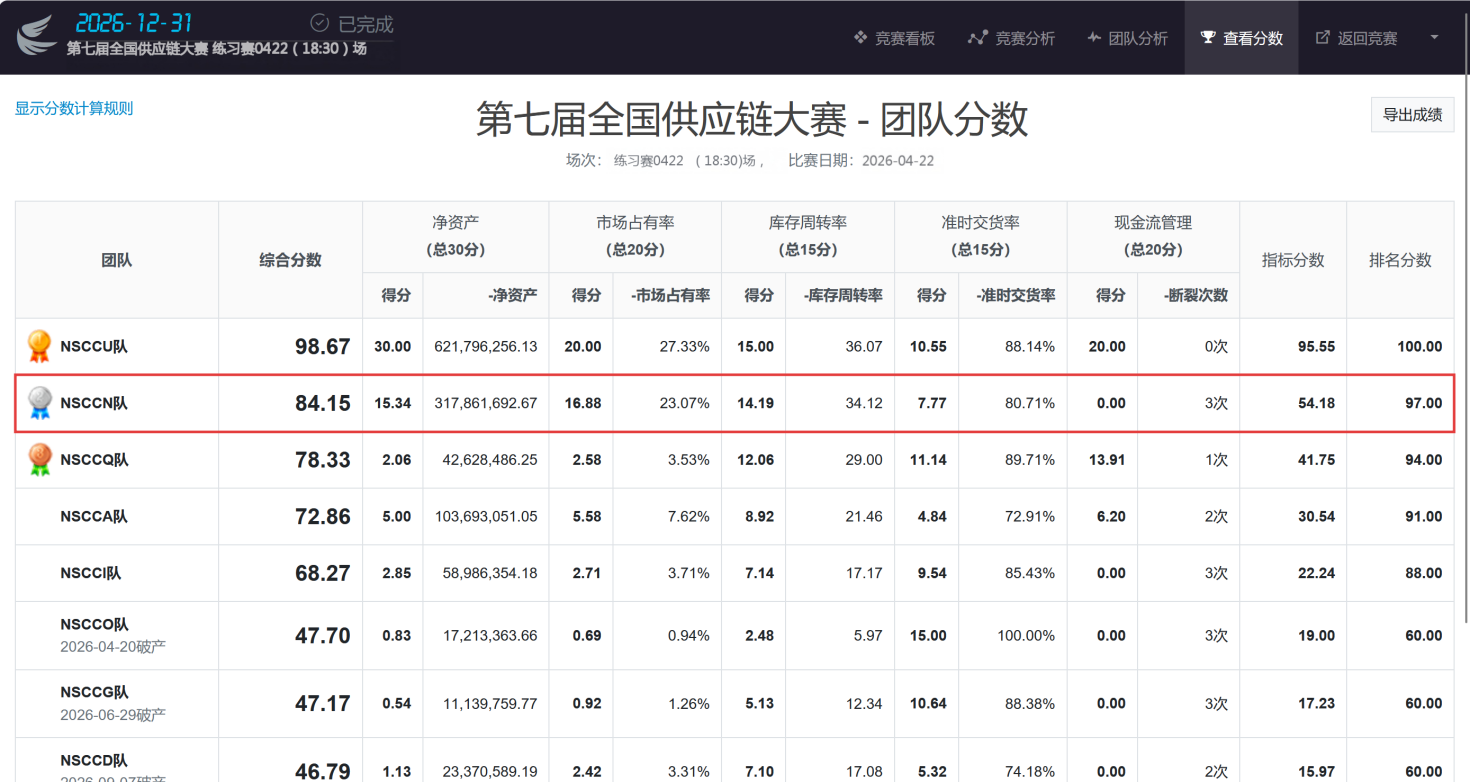This screenshot has width=1470, height=782.
Task: Click the NSCCO队 team name
Action: click(x=95, y=625)
